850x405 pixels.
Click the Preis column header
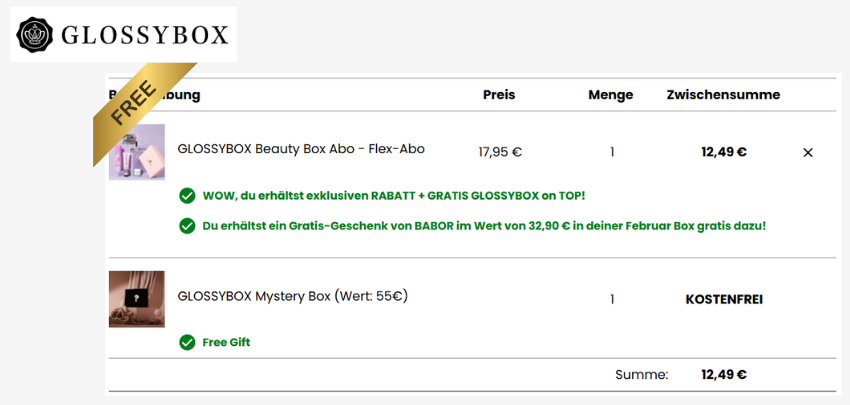point(499,95)
